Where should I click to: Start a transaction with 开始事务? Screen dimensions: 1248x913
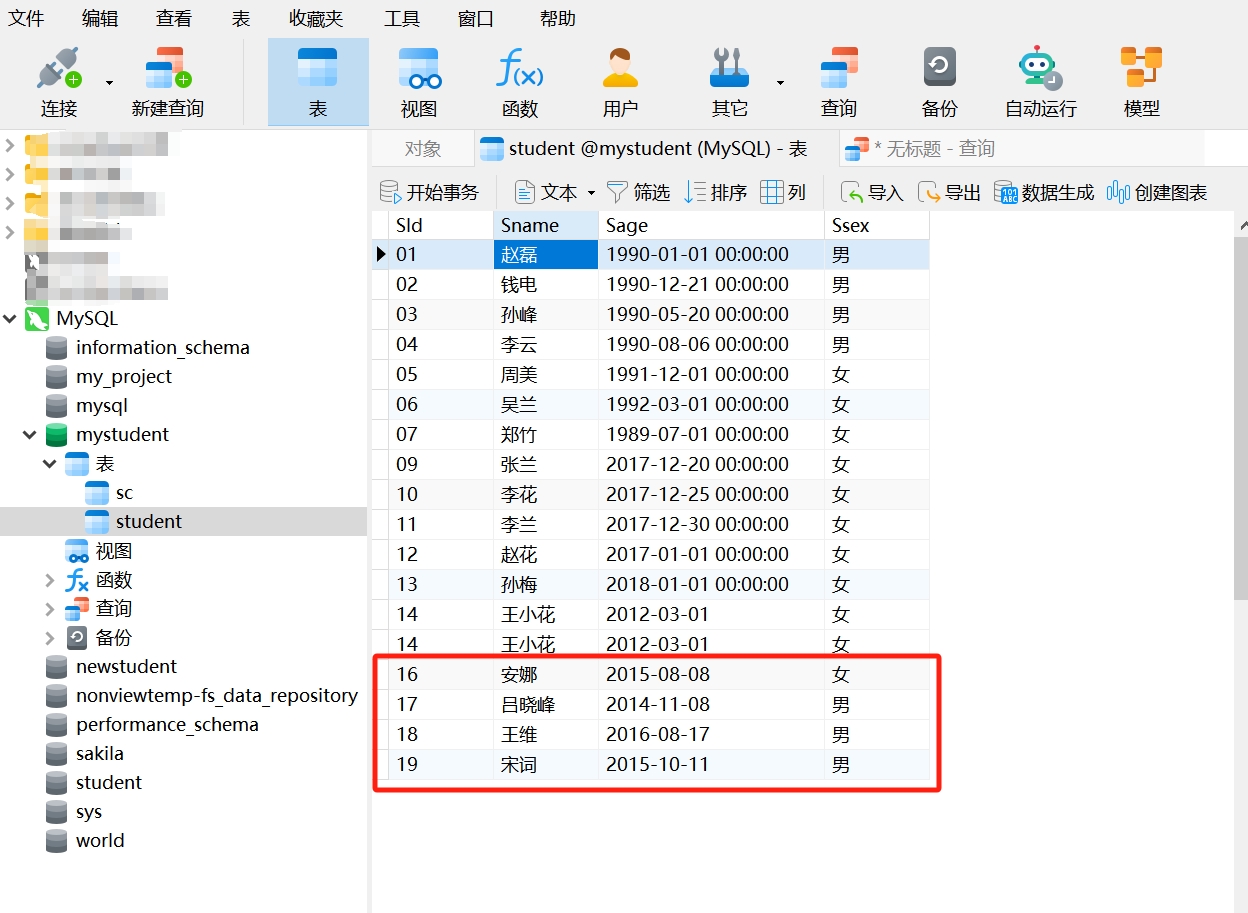[x=430, y=191]
